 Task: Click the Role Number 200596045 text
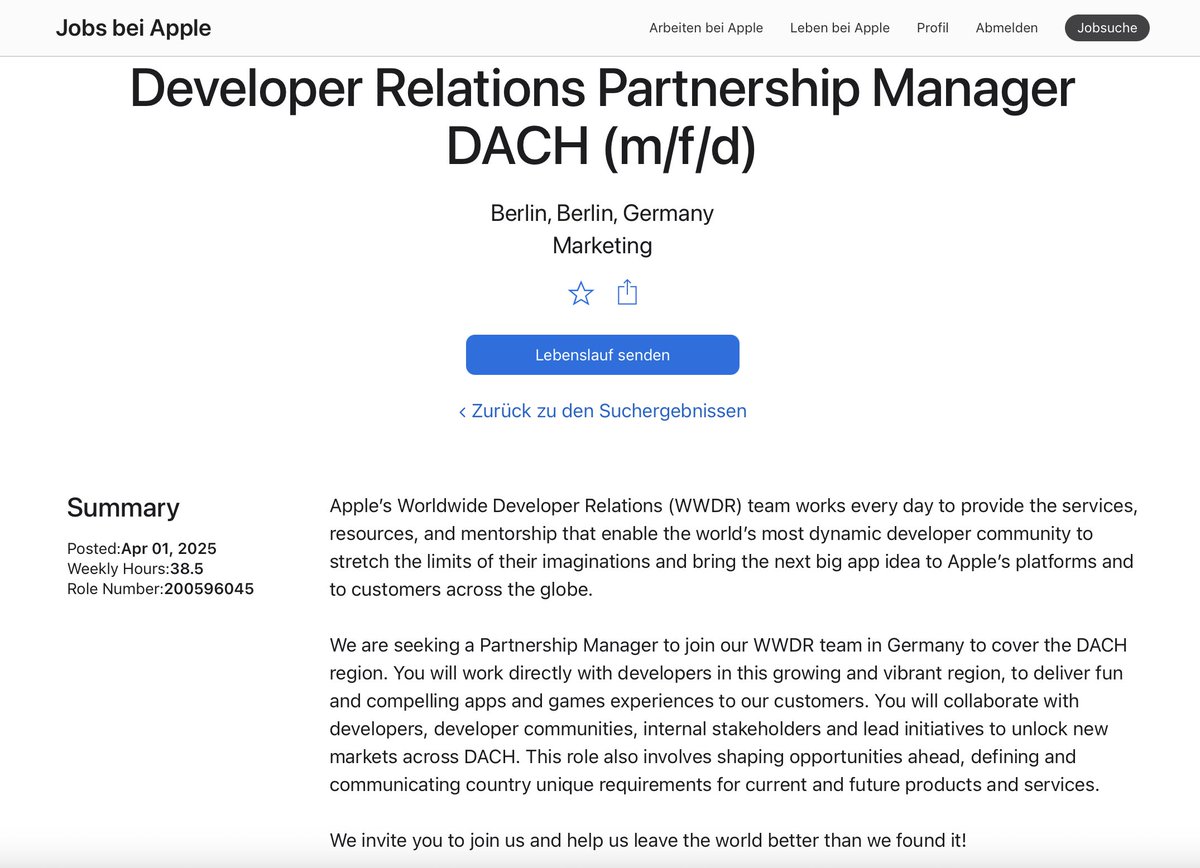[x=161, y=589]
